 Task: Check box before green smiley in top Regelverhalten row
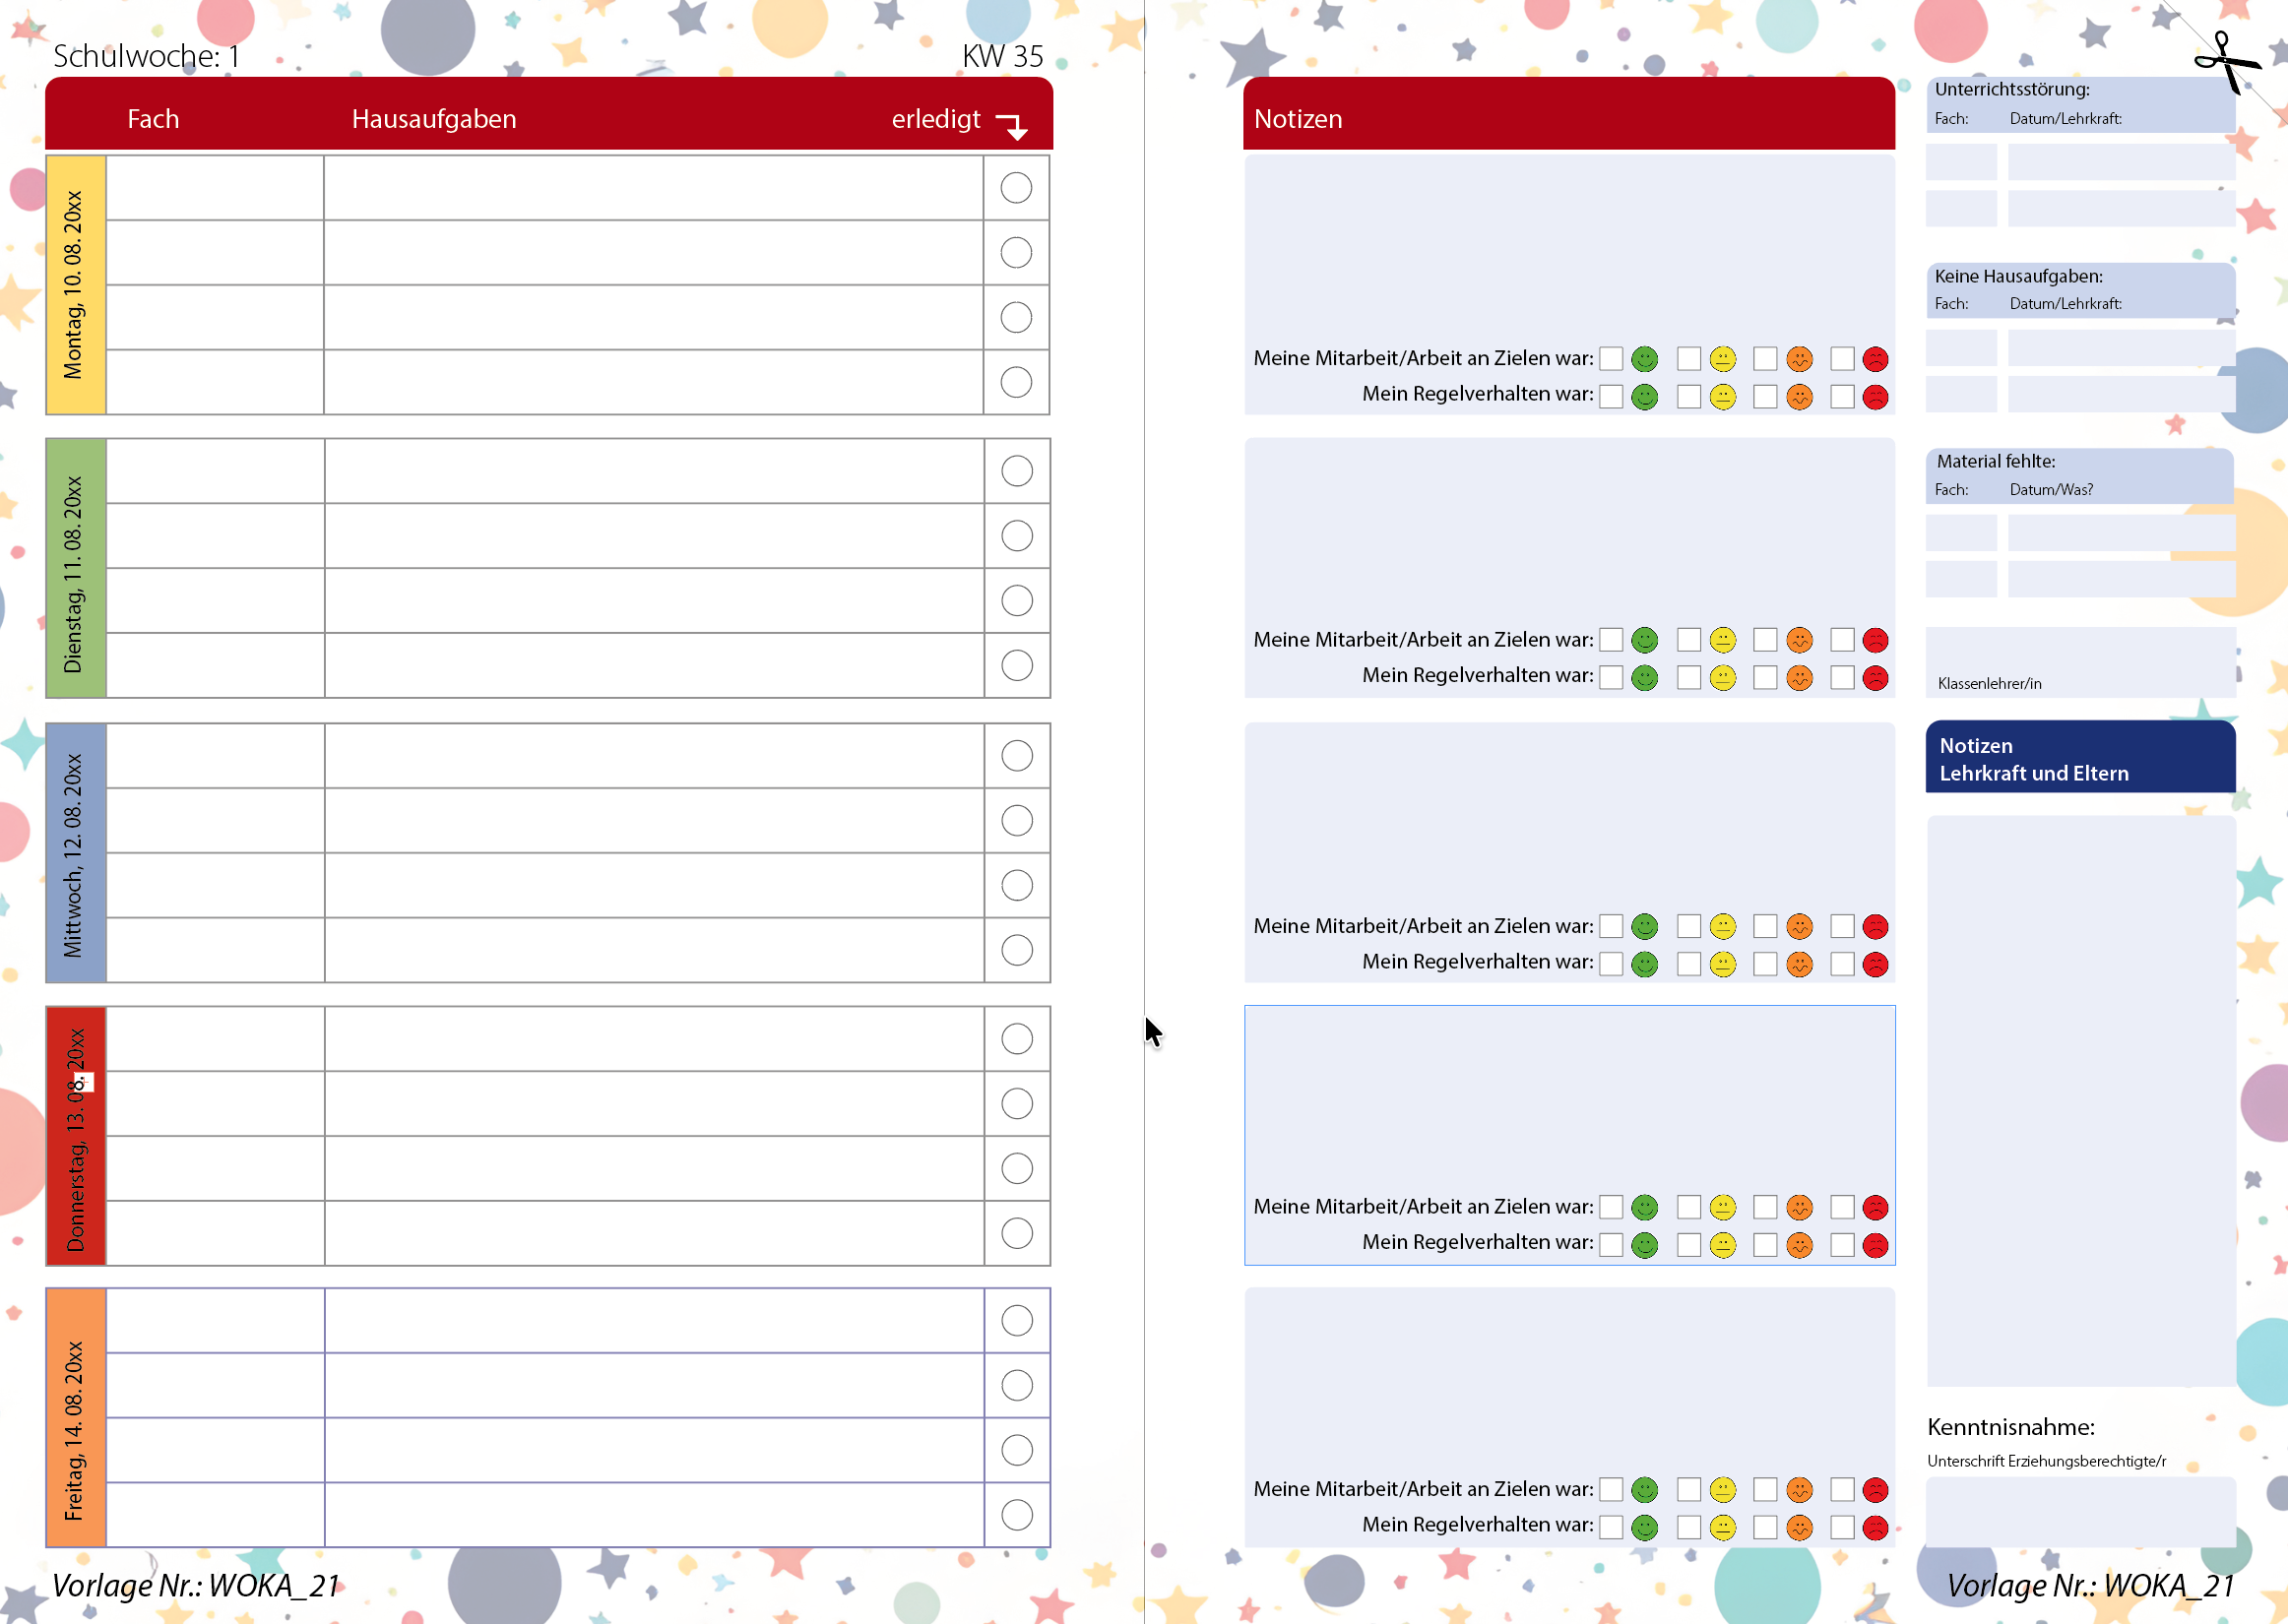point(1611,397)
